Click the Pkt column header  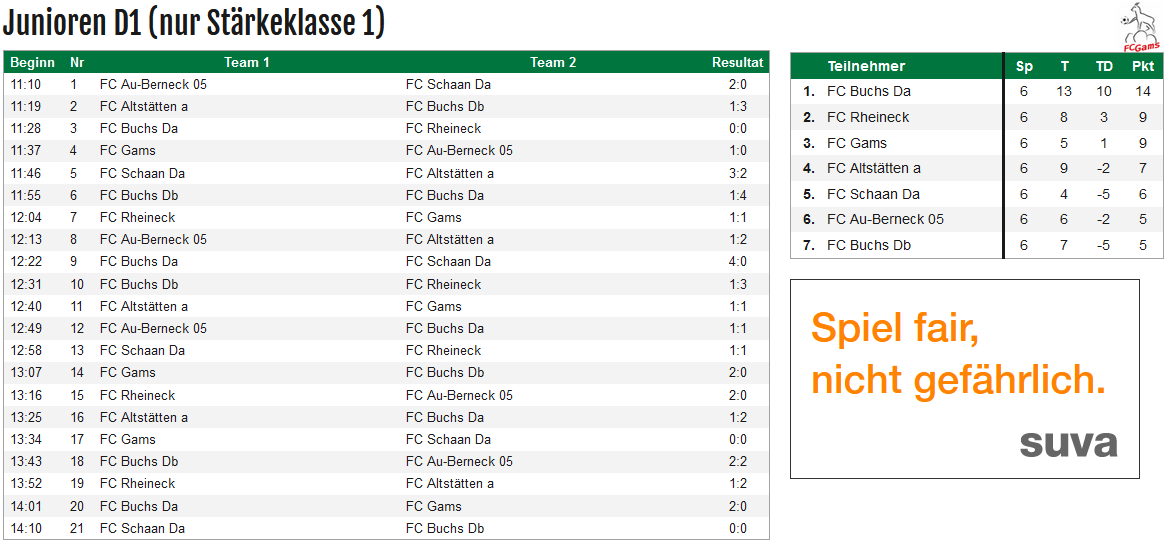click(x=1142, y=66)
